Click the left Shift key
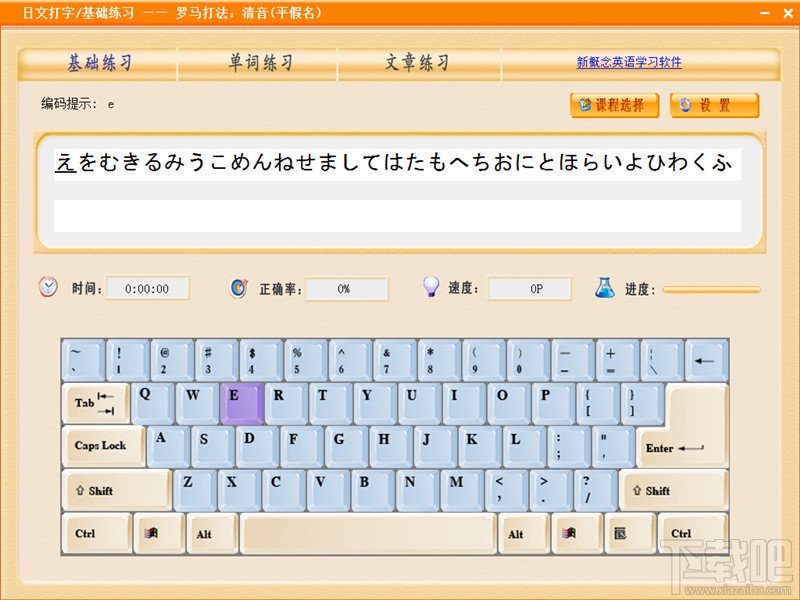 coord(117,490)
